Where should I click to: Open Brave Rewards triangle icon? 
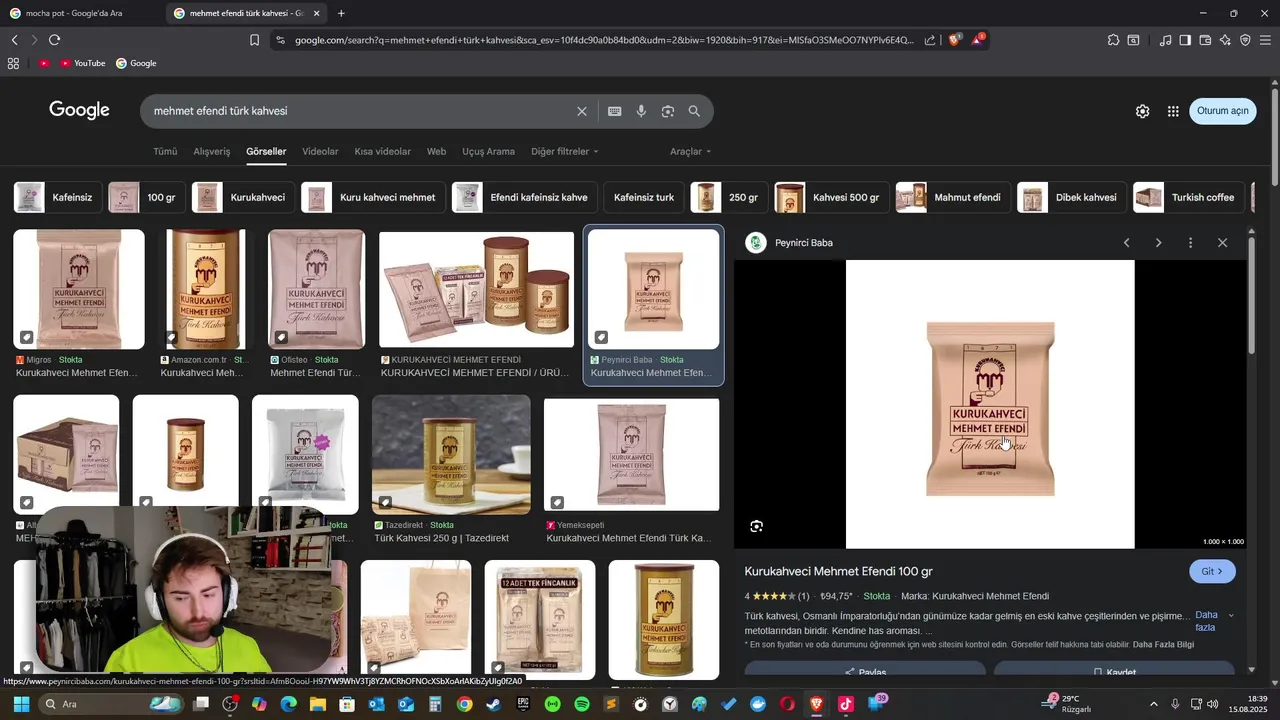978,40
